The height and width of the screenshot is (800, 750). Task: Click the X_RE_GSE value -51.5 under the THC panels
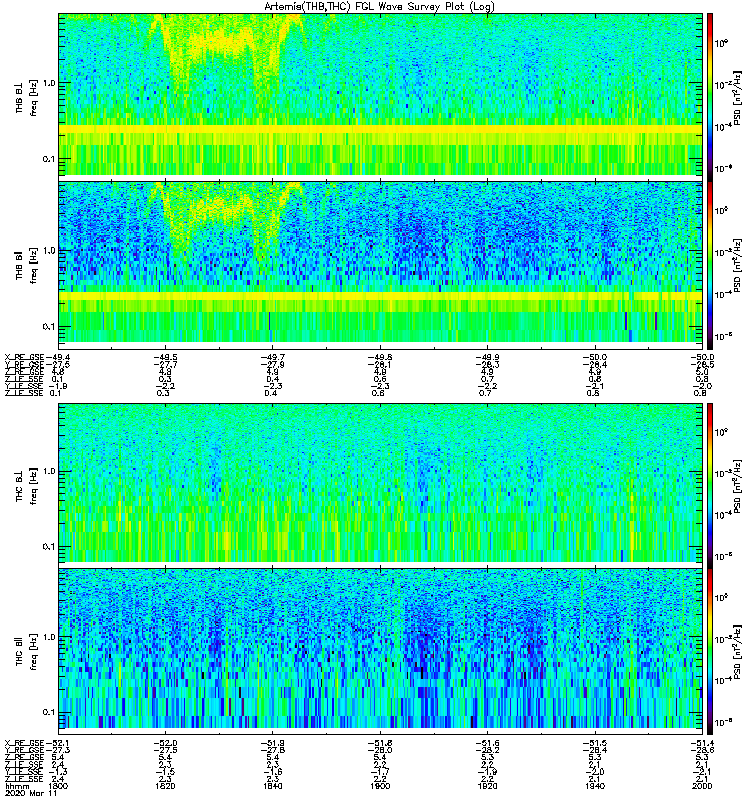(x=594, y=743)
